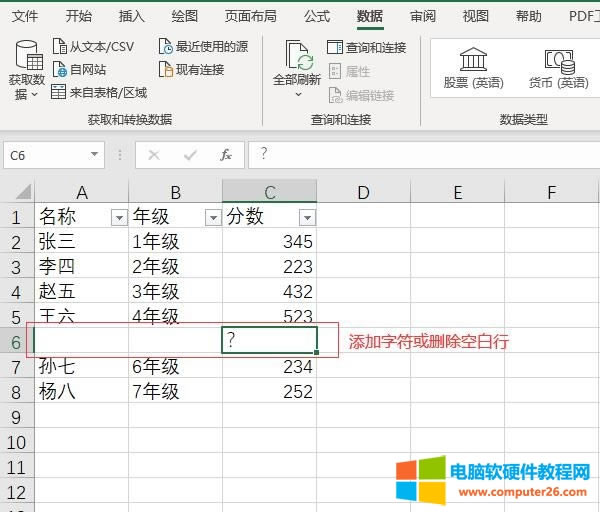600x512 pixels.
Task: Switch to the 帮助 (Help) tab
Action: pos(528,16)
